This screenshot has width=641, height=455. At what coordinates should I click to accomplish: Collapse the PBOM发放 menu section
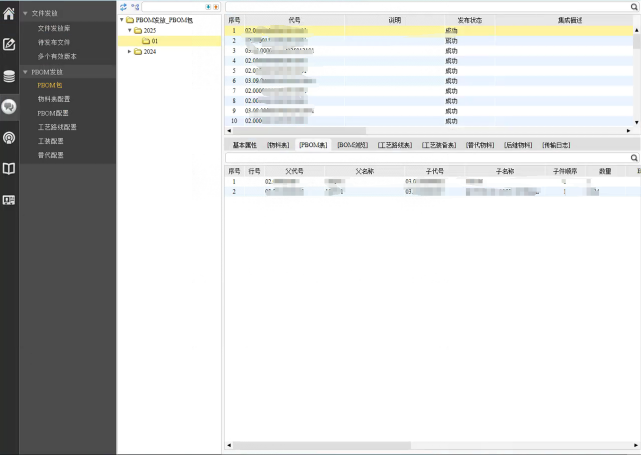click(25, 72)
